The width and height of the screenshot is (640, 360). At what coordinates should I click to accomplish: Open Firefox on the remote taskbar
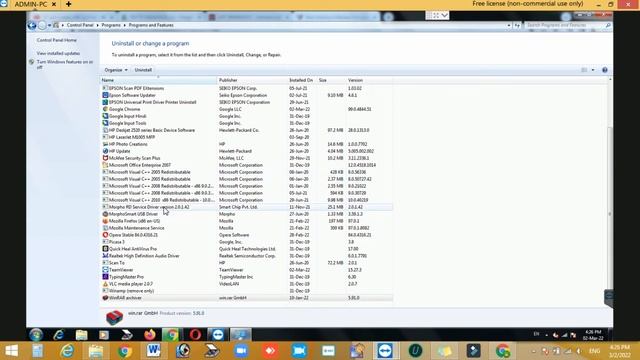(x=150, y=335)
